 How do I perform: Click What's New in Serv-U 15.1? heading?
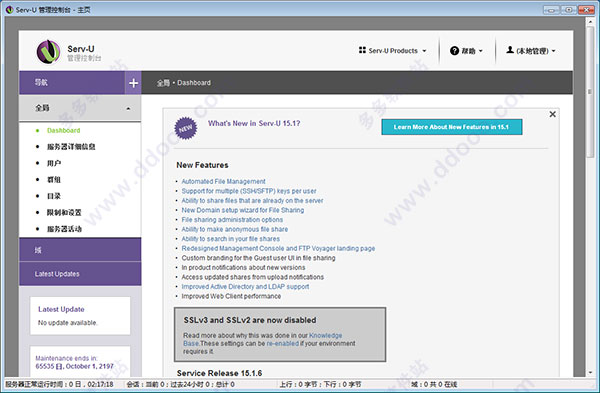click(x=254, y=123)
